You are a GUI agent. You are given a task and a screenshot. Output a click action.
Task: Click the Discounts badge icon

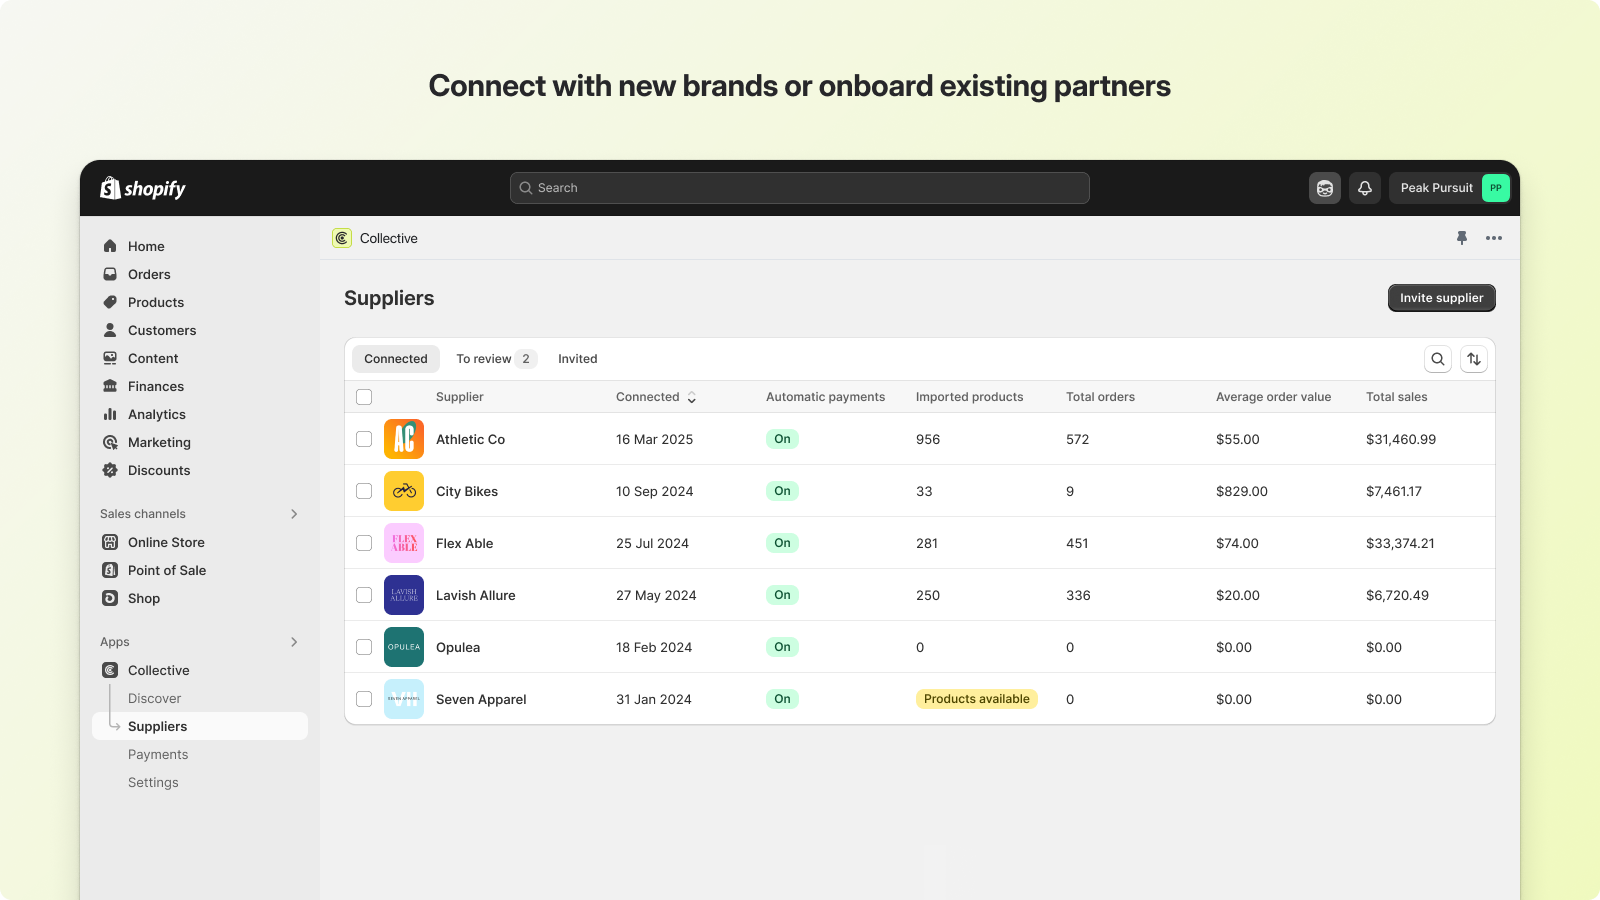coord(110,470)
